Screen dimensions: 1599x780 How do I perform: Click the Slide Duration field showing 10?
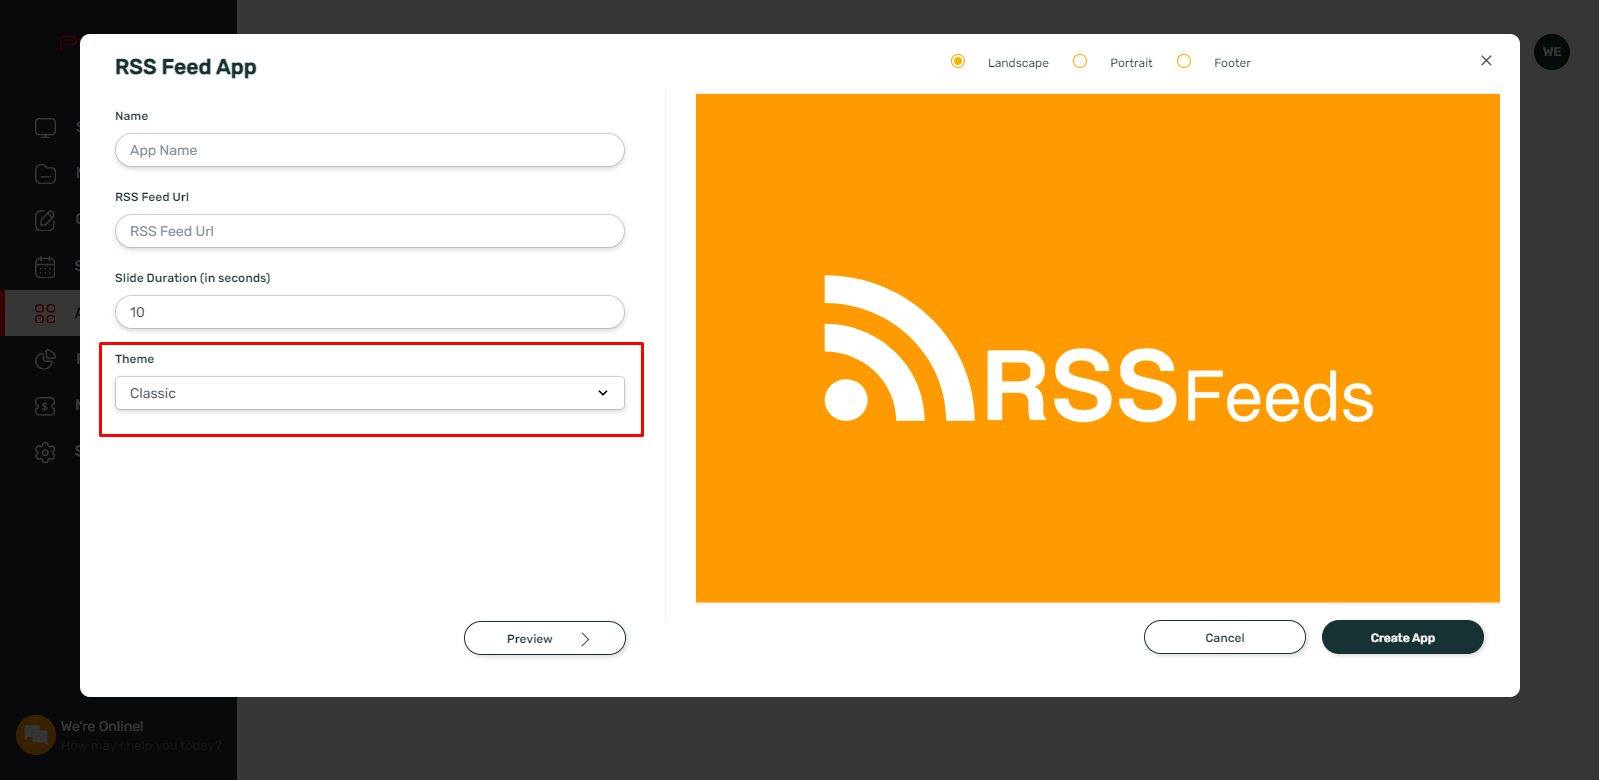(370, 312)
